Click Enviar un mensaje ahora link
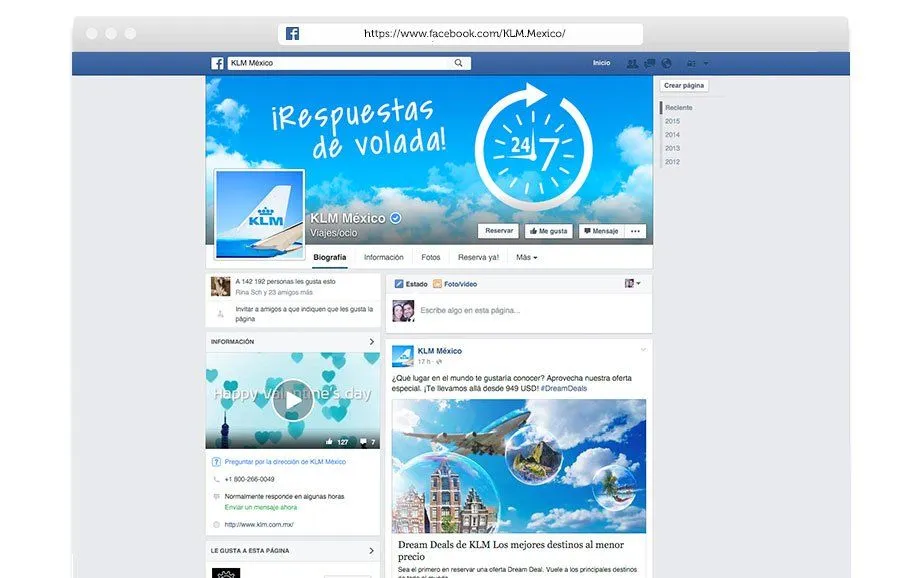924x578 pixels. (260, 507)
